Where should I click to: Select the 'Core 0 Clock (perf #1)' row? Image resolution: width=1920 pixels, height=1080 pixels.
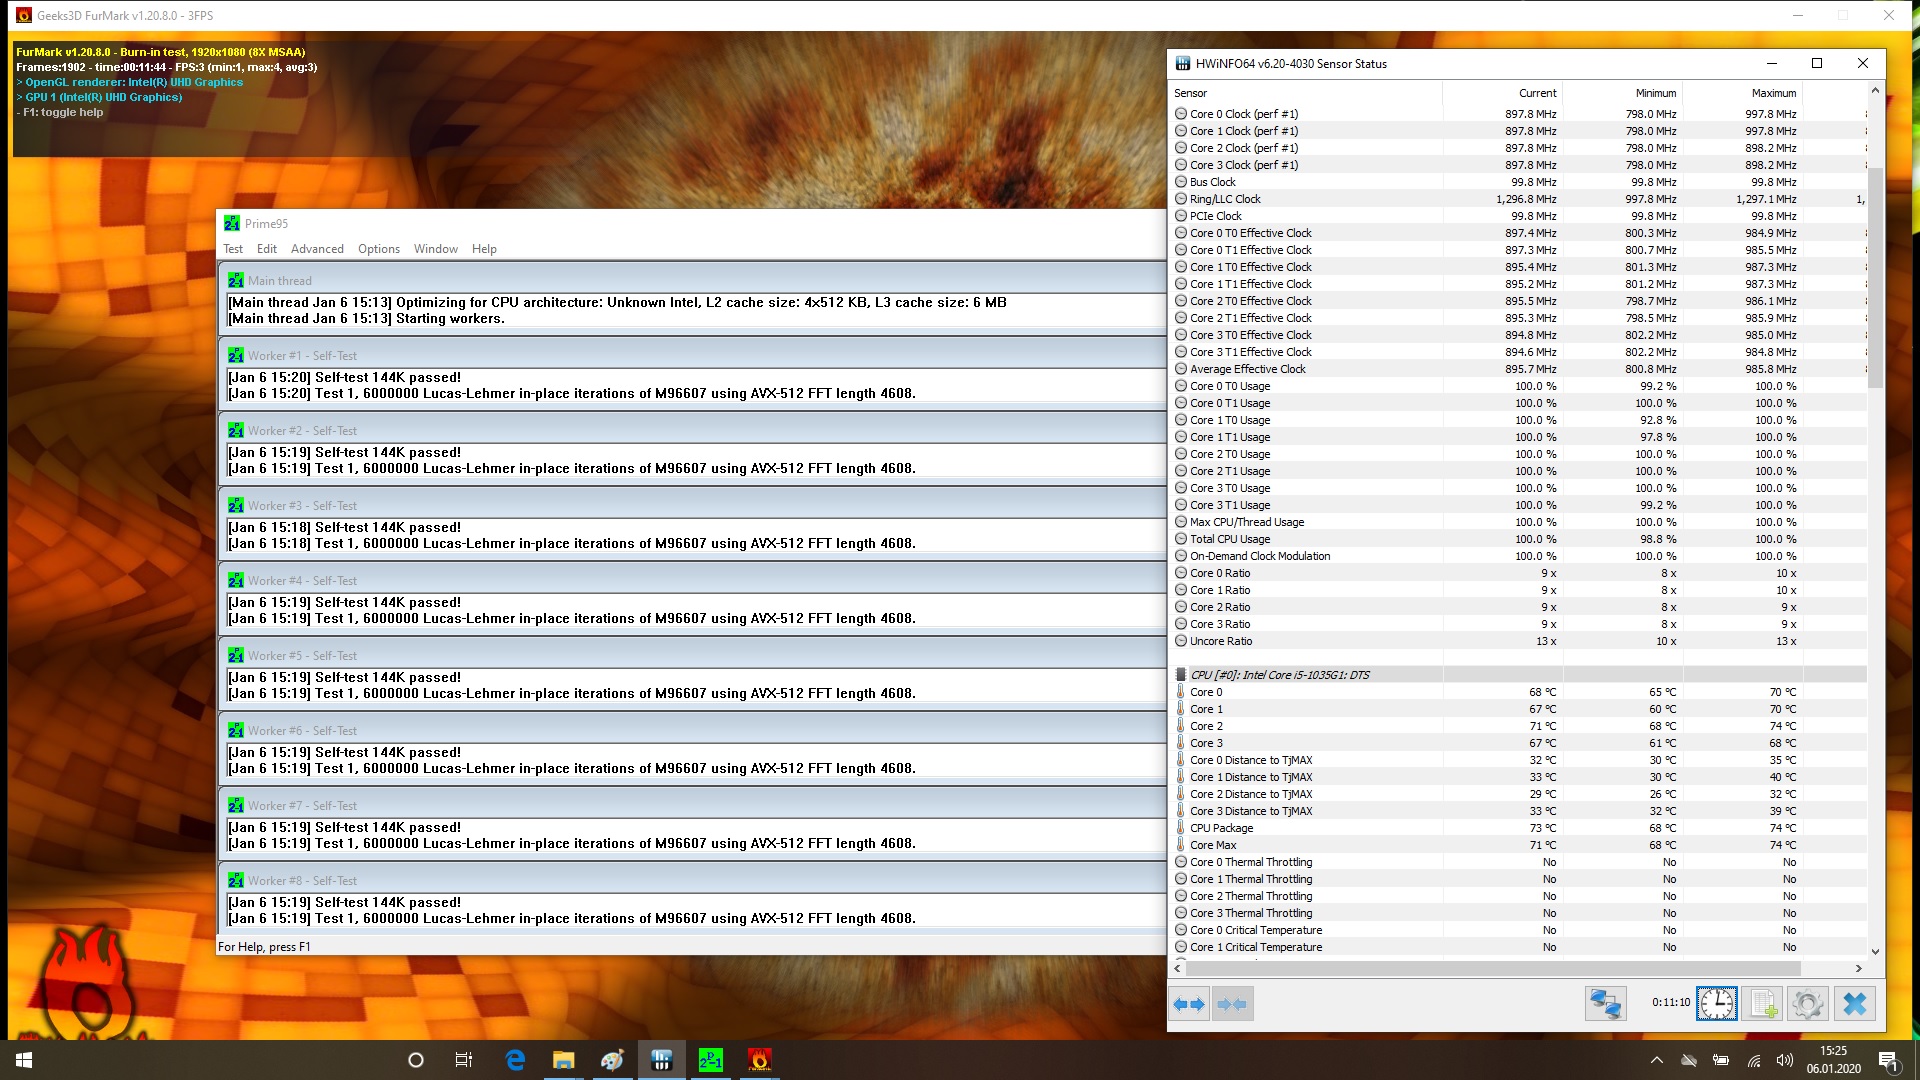coord(1518,114)
